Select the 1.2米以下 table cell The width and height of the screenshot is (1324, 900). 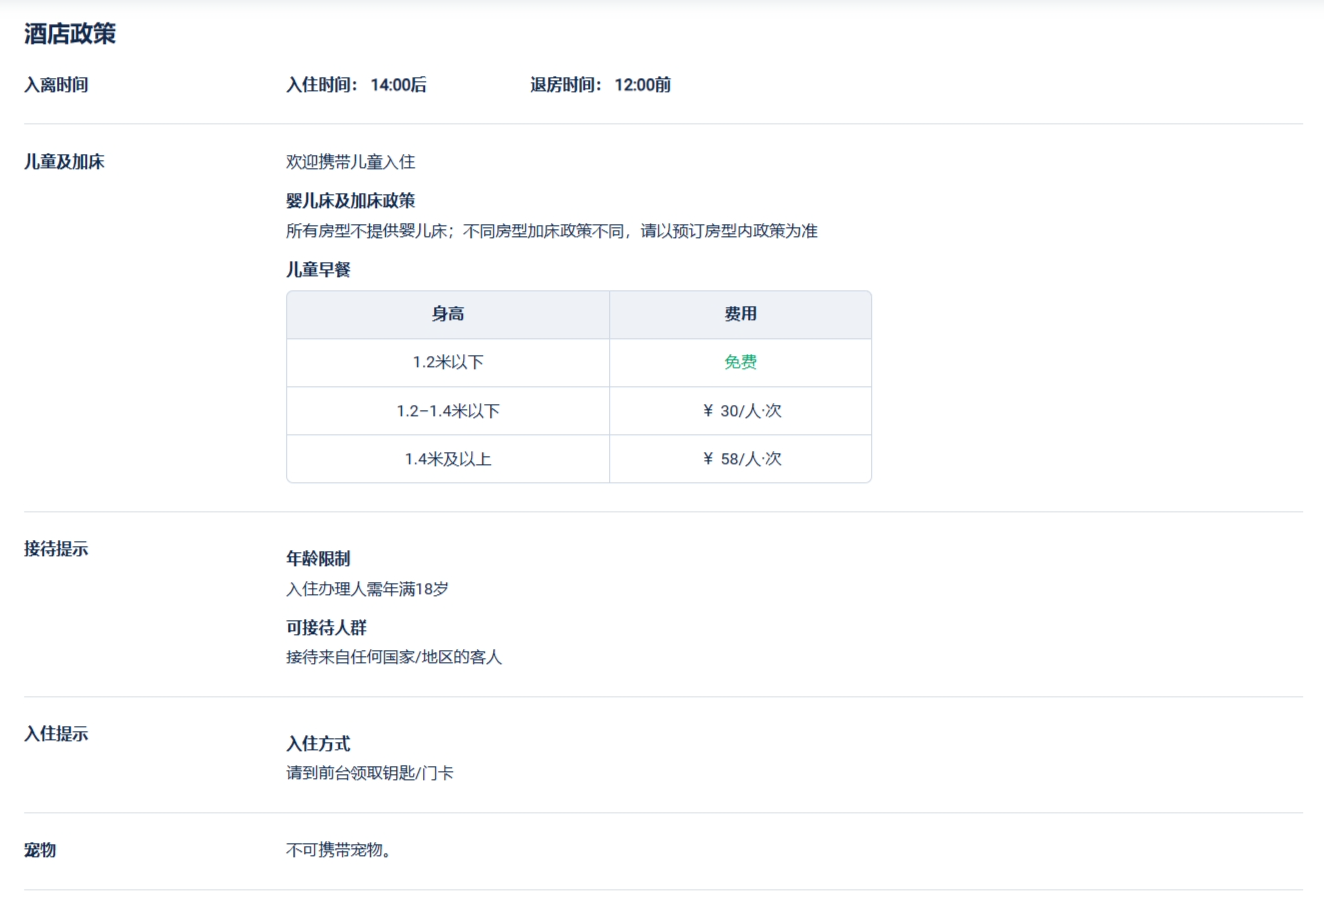[448, 362]
